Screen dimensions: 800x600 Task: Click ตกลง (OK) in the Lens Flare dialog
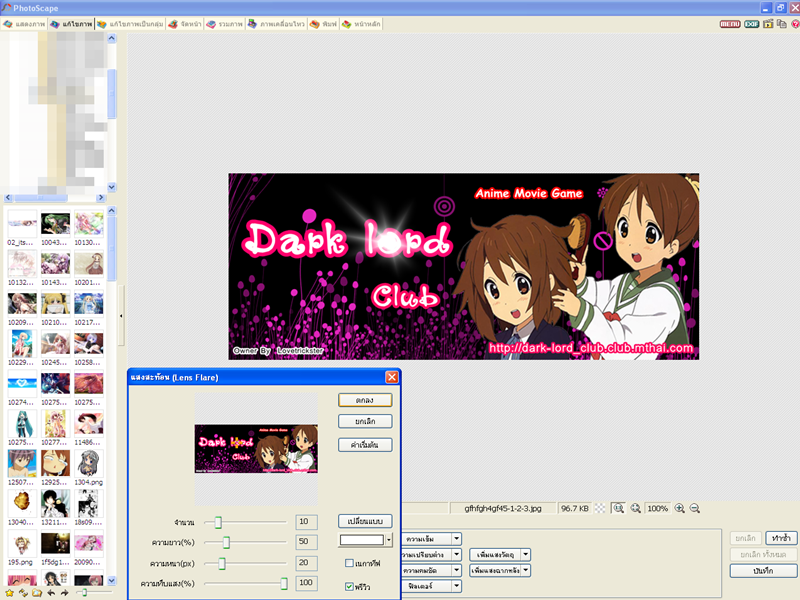click(365, 400)
